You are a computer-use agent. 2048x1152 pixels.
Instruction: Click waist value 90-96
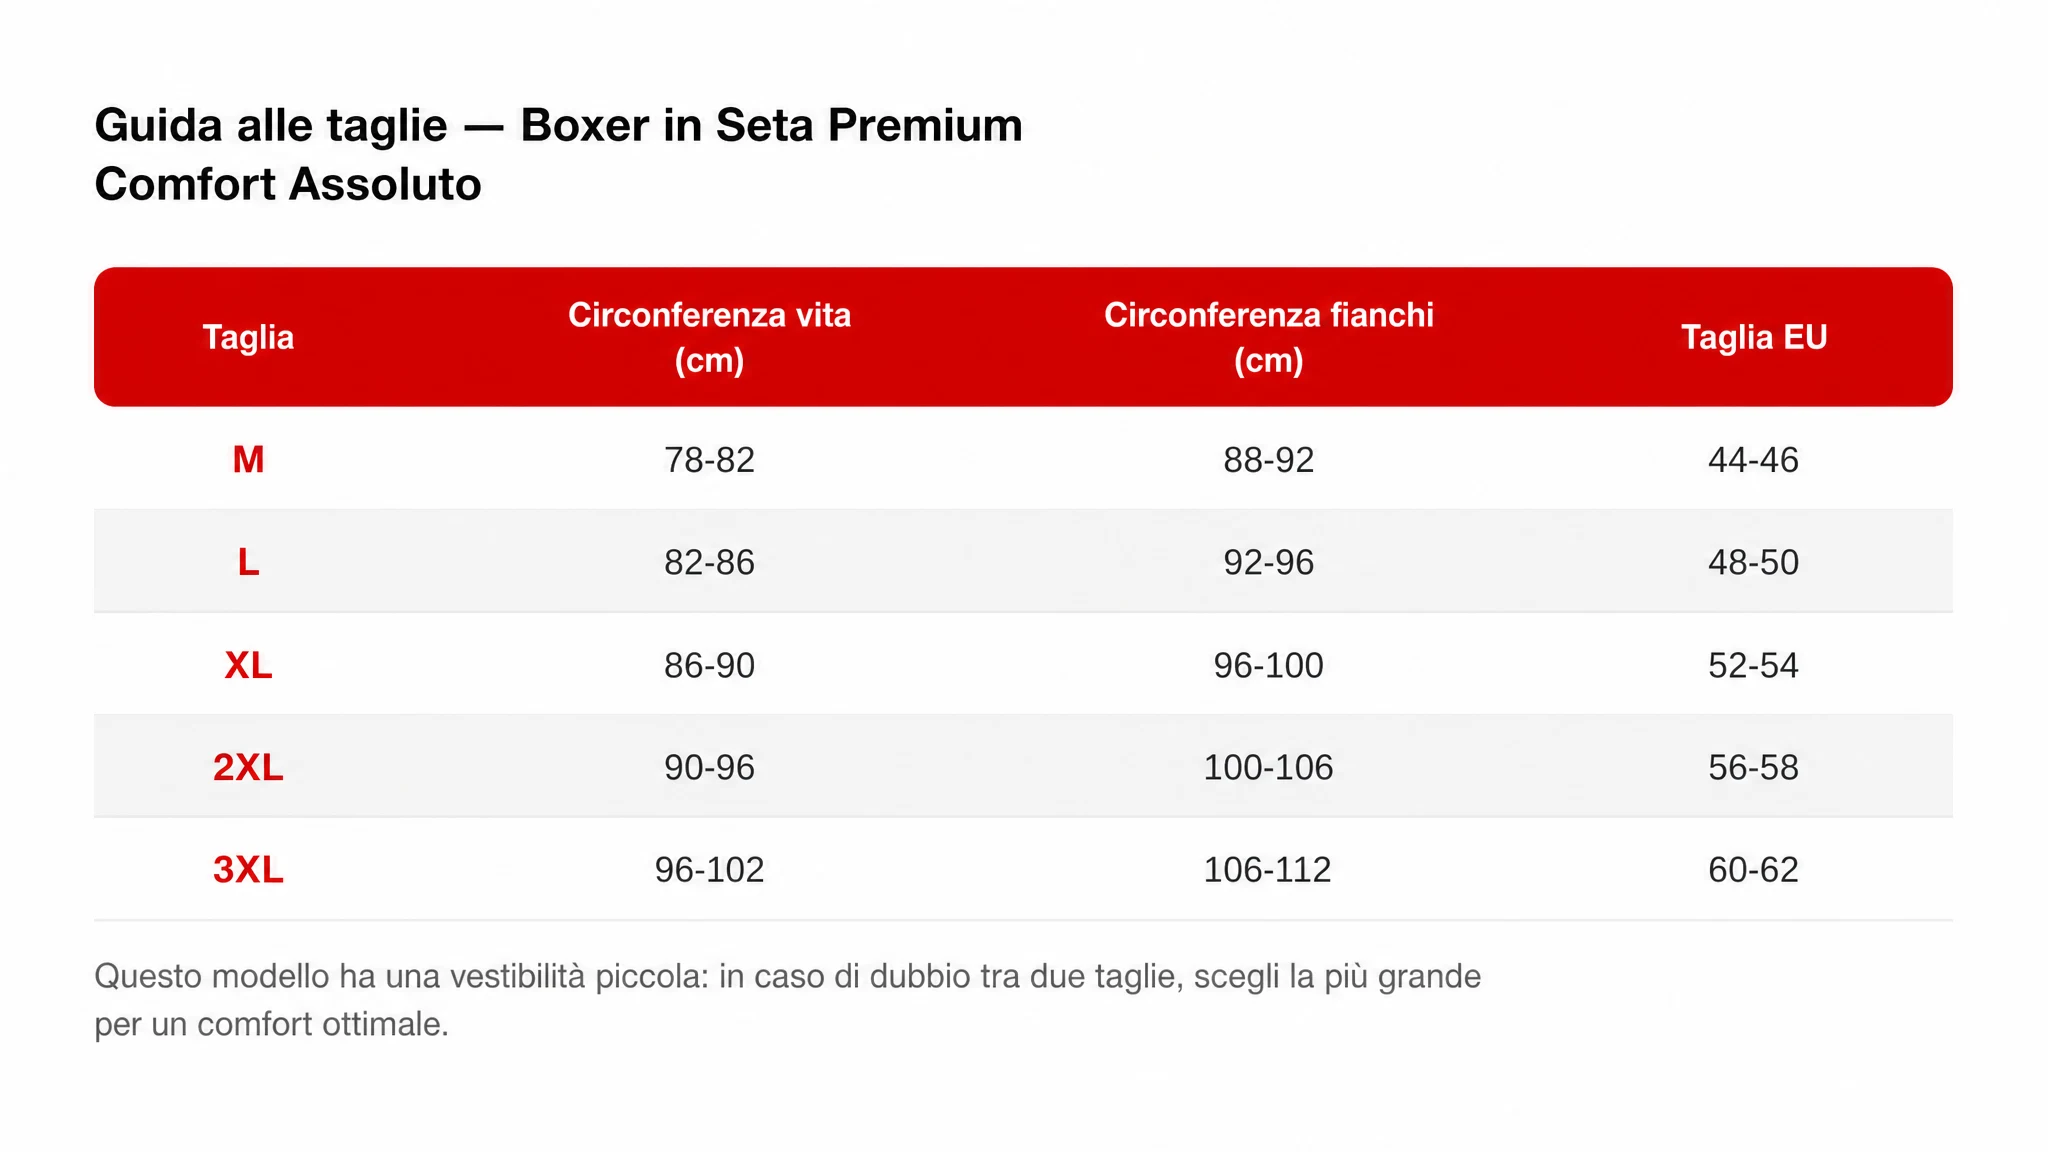(709, 767)
